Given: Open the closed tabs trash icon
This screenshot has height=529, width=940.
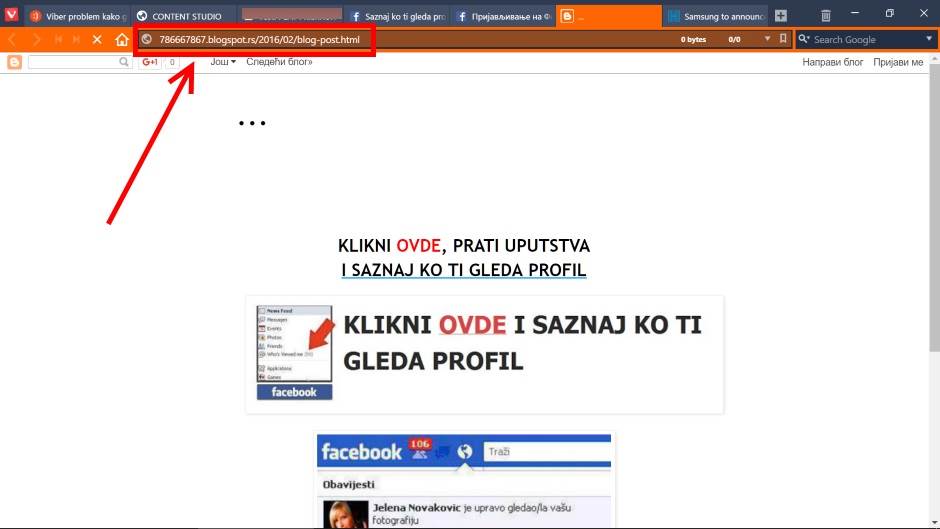Looking at the screenshot, I should pos(825,16).
